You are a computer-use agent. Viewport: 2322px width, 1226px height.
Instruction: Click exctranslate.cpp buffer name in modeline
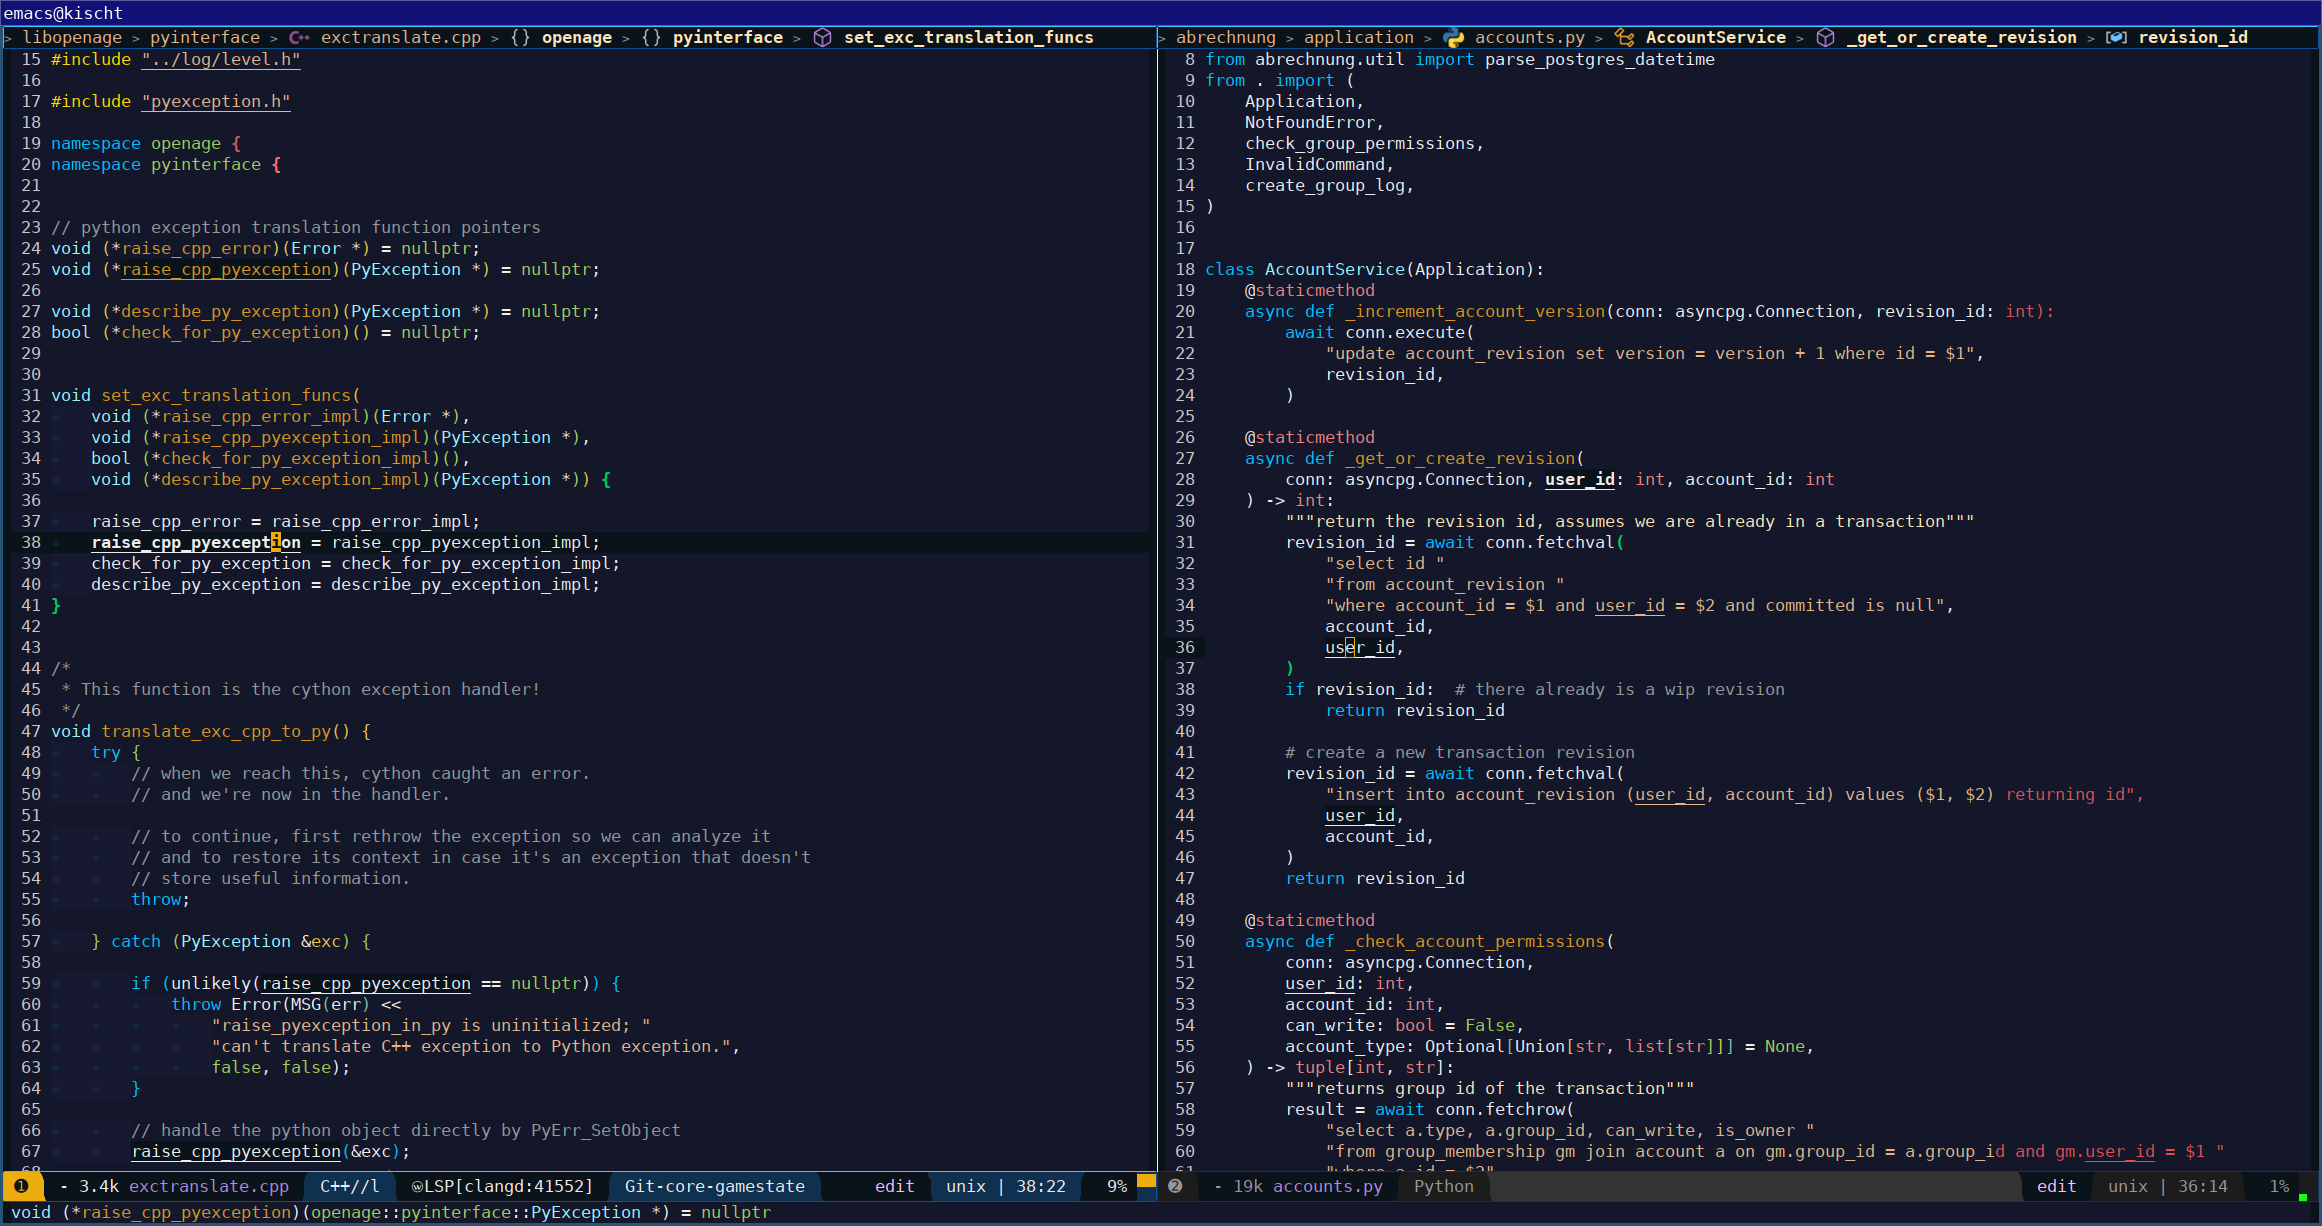point(208,1186)
